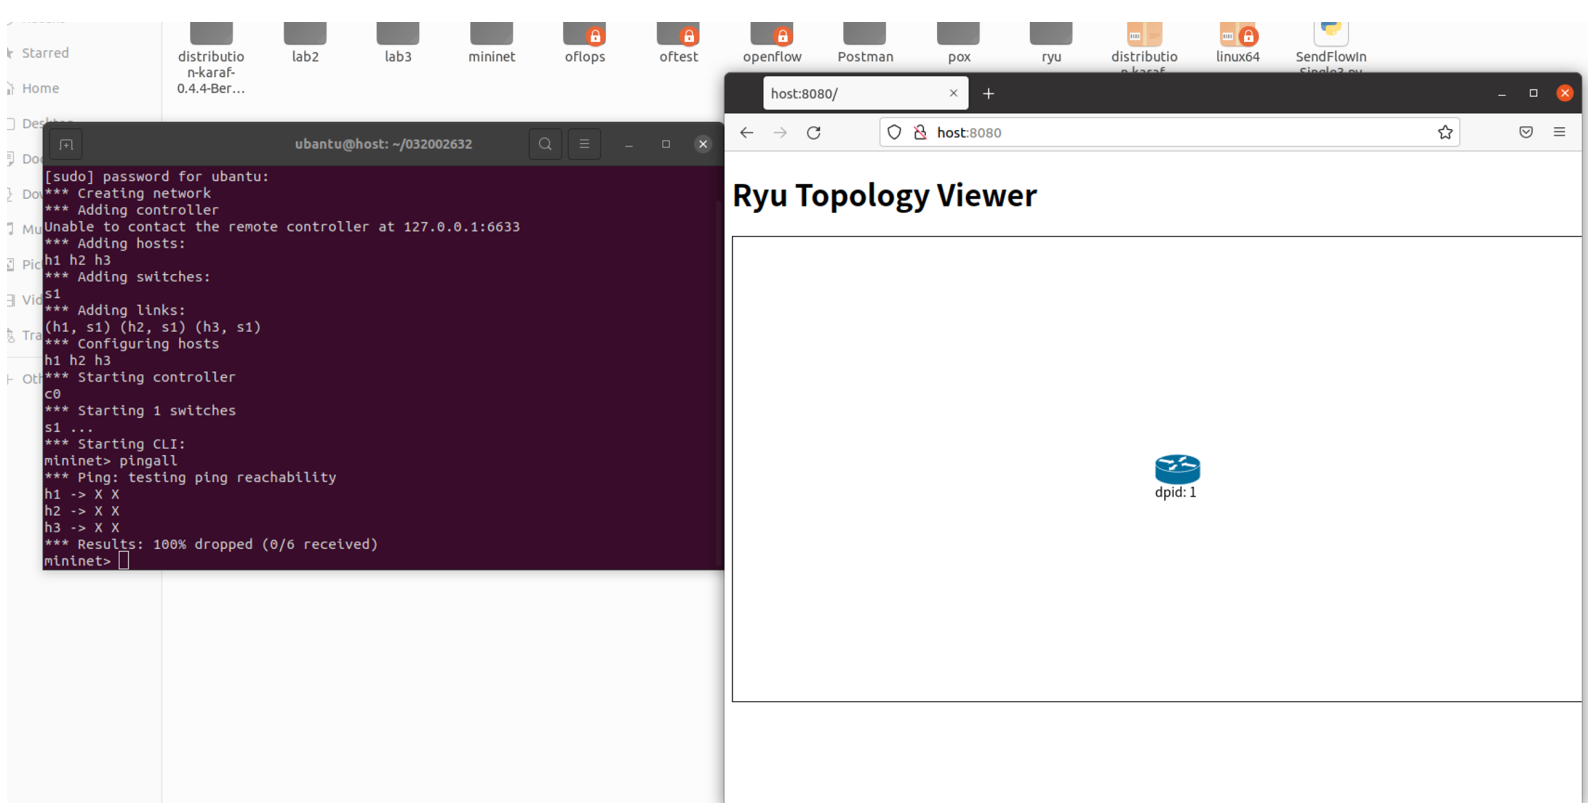Focus the browser address bar

click(1169, 132)
